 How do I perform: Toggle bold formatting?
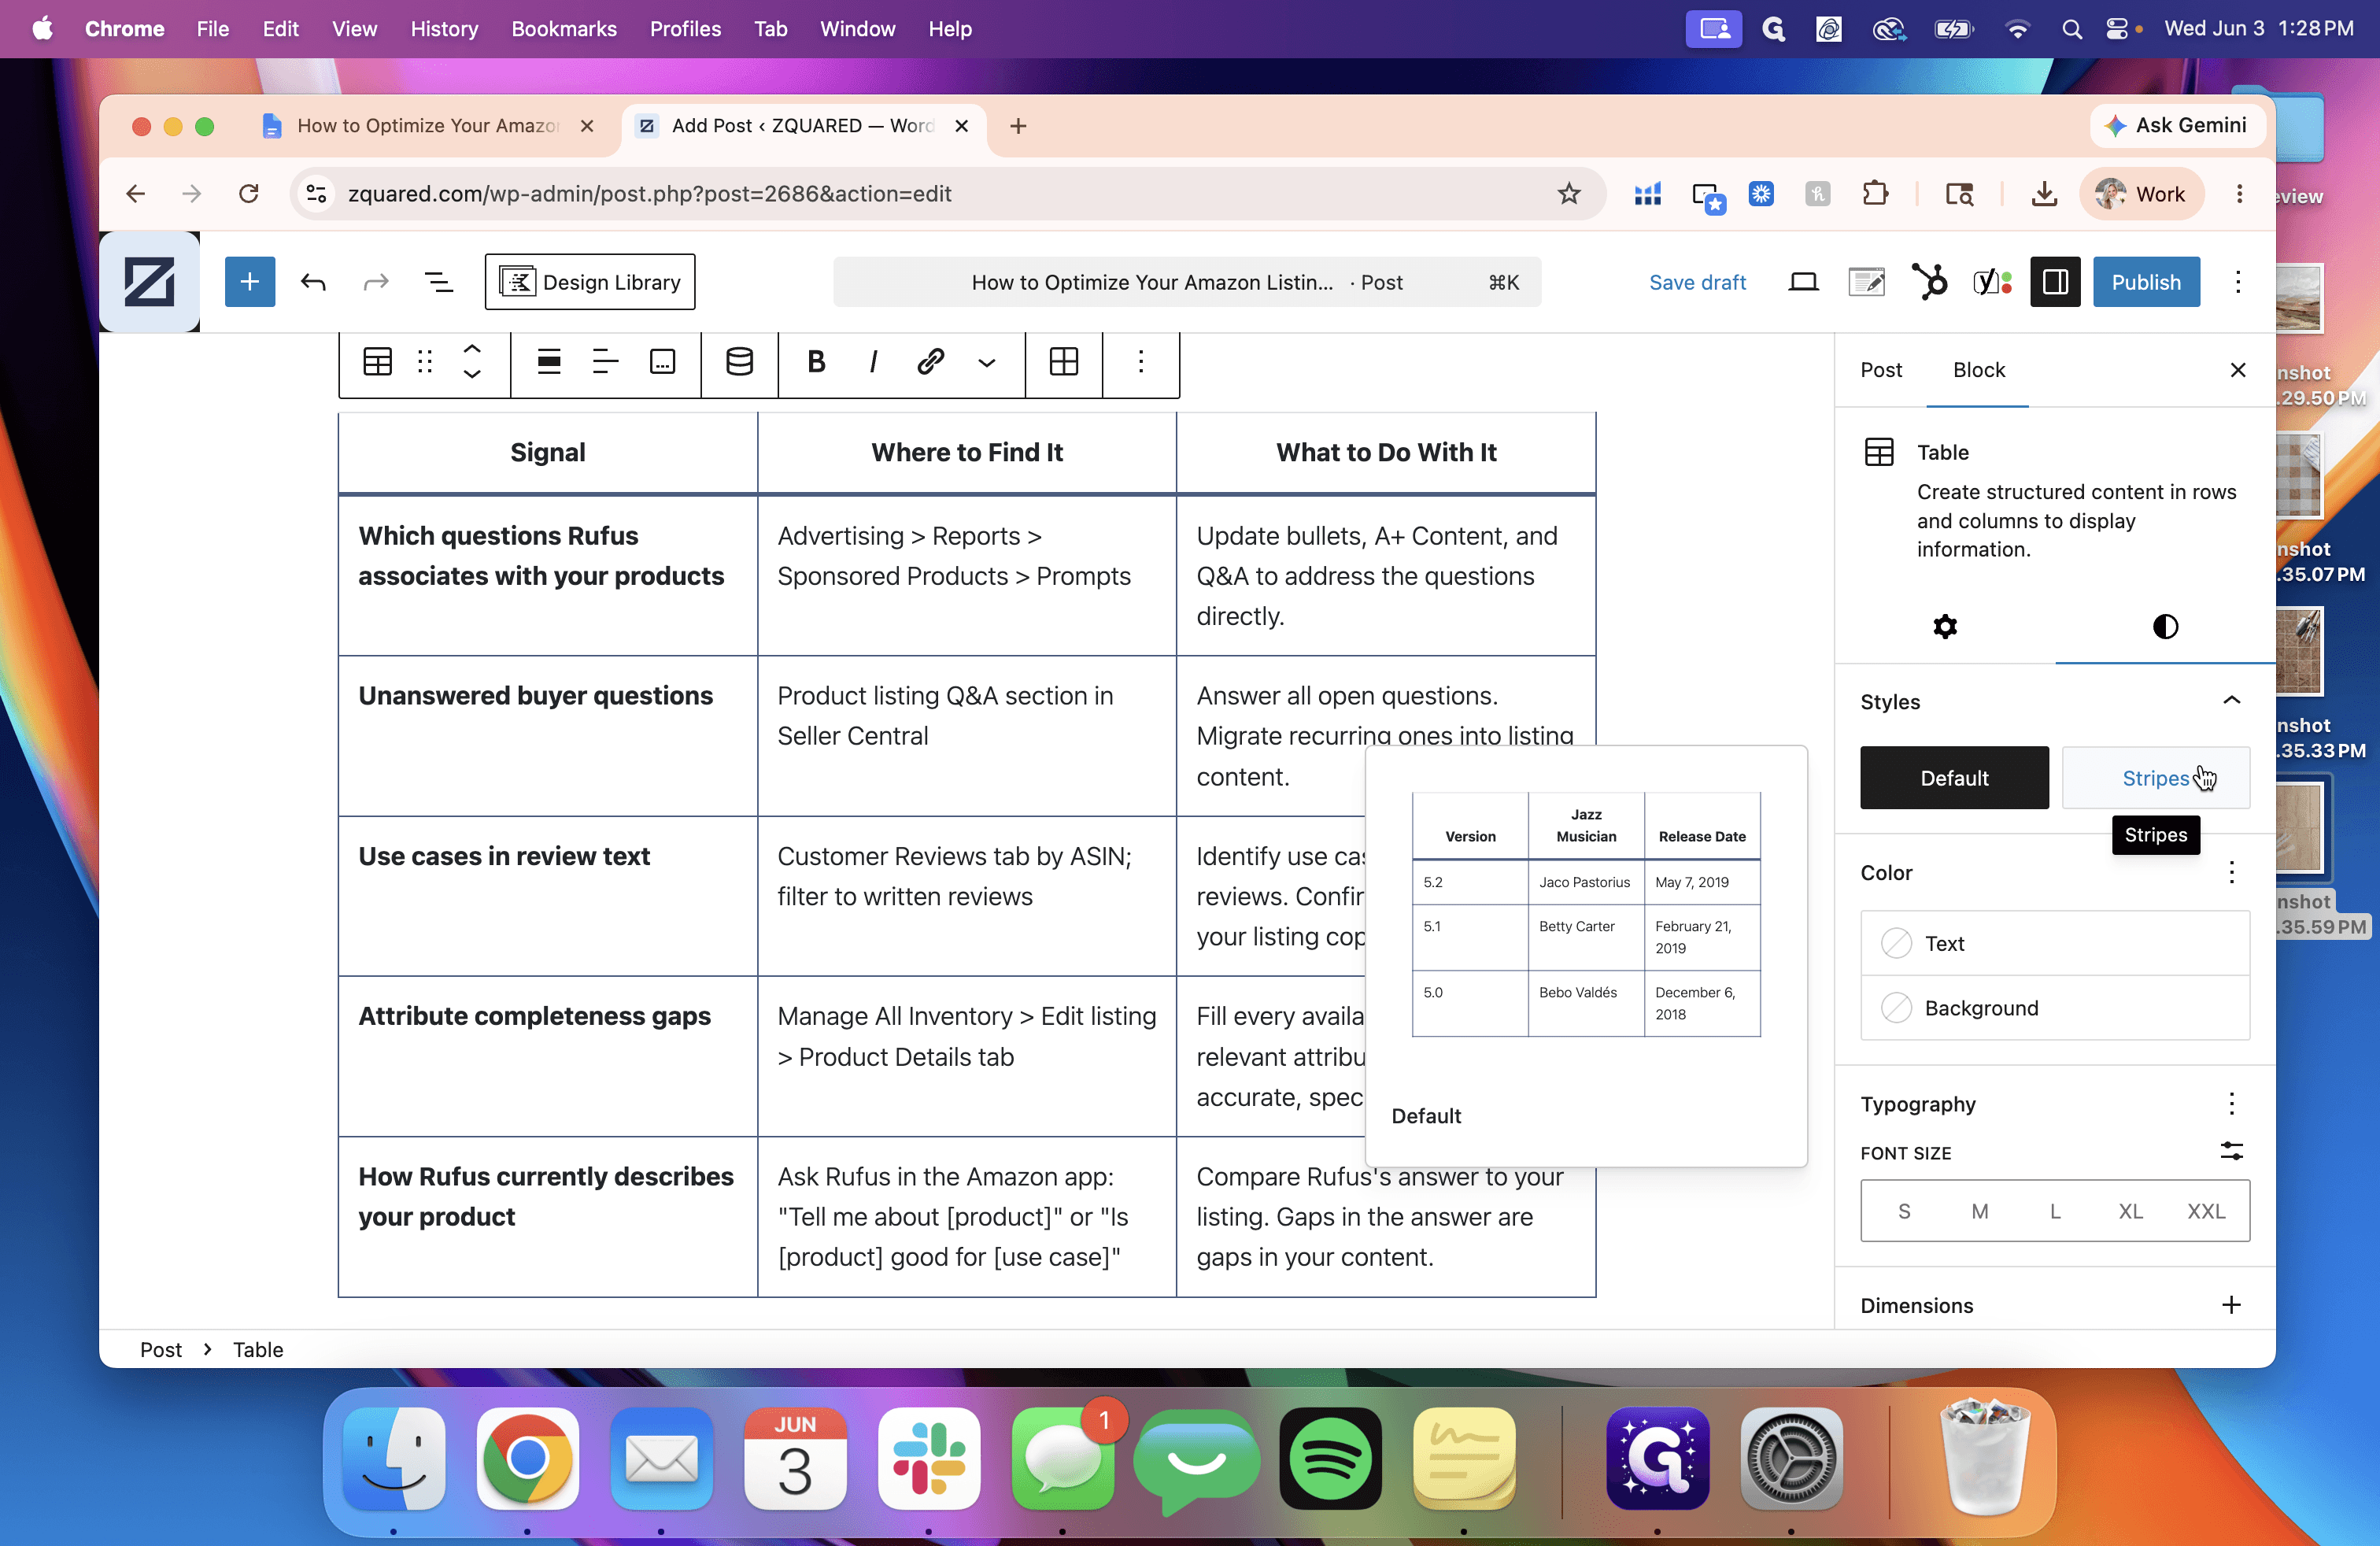[816, 361]
